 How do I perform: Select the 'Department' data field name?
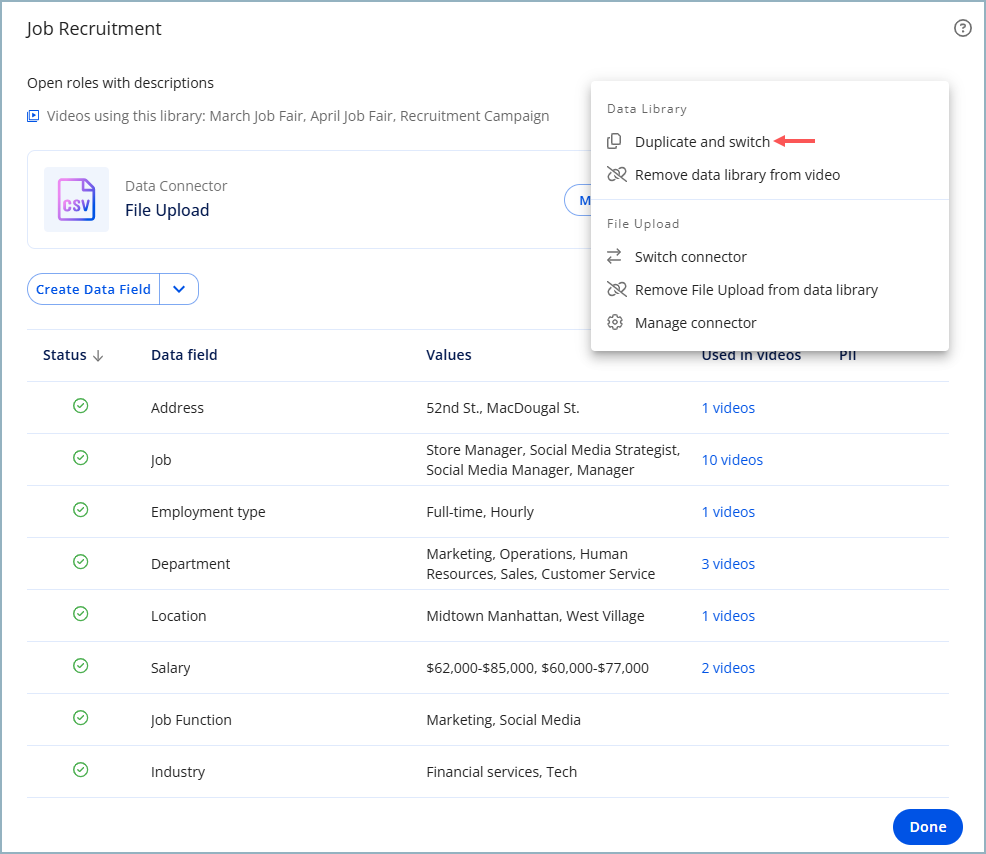(x=191, y=564)
